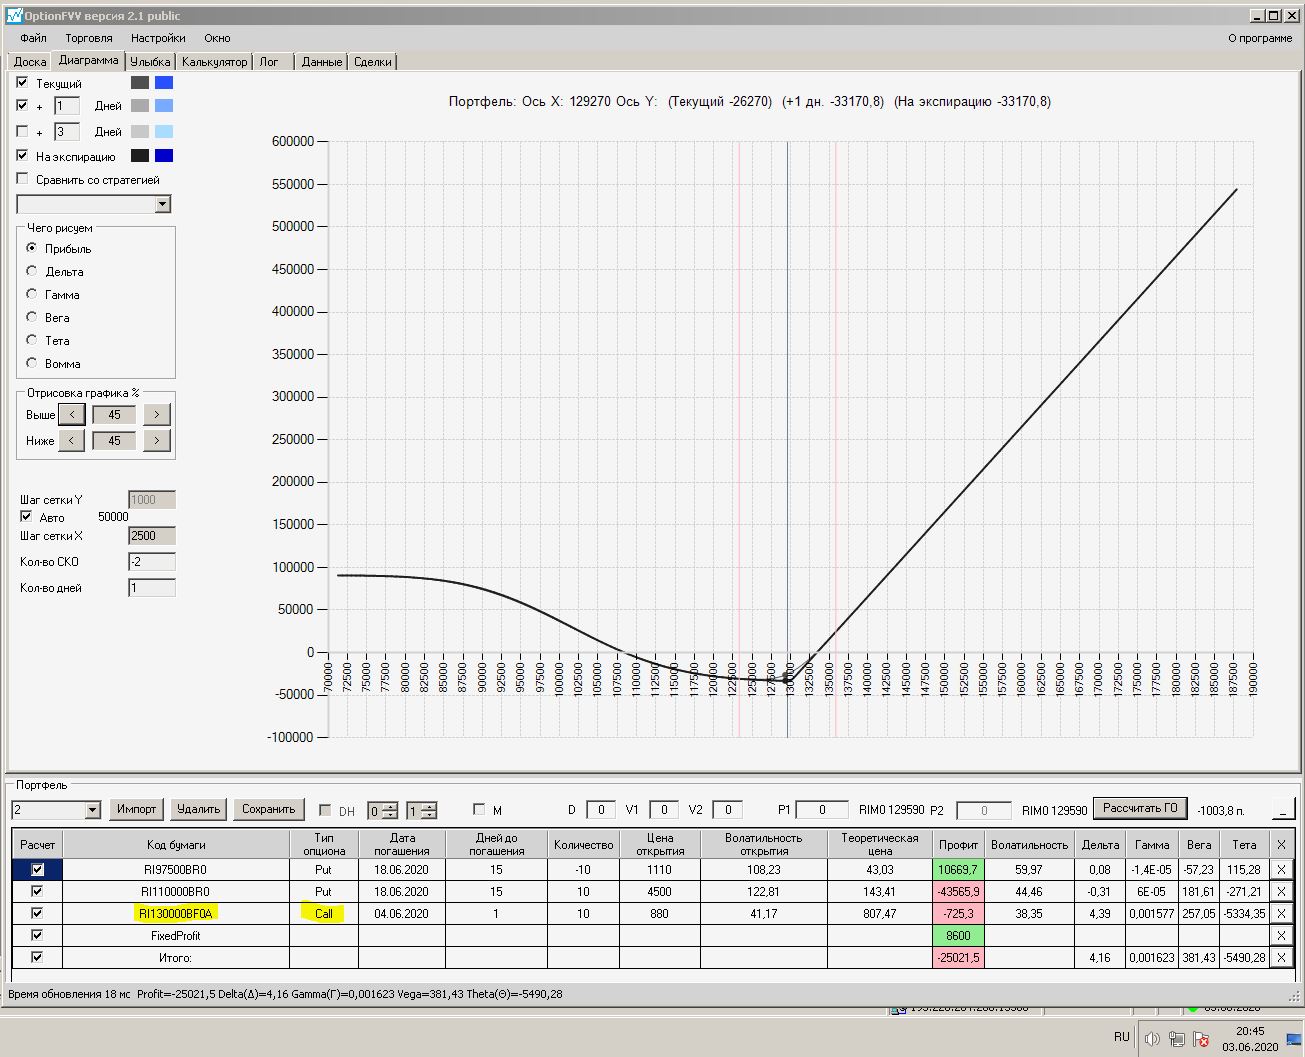This screenshot has width=1305, height=1057.
Task: Check the M checkbox in portfolio bar
Action: (x=479, y=810)
